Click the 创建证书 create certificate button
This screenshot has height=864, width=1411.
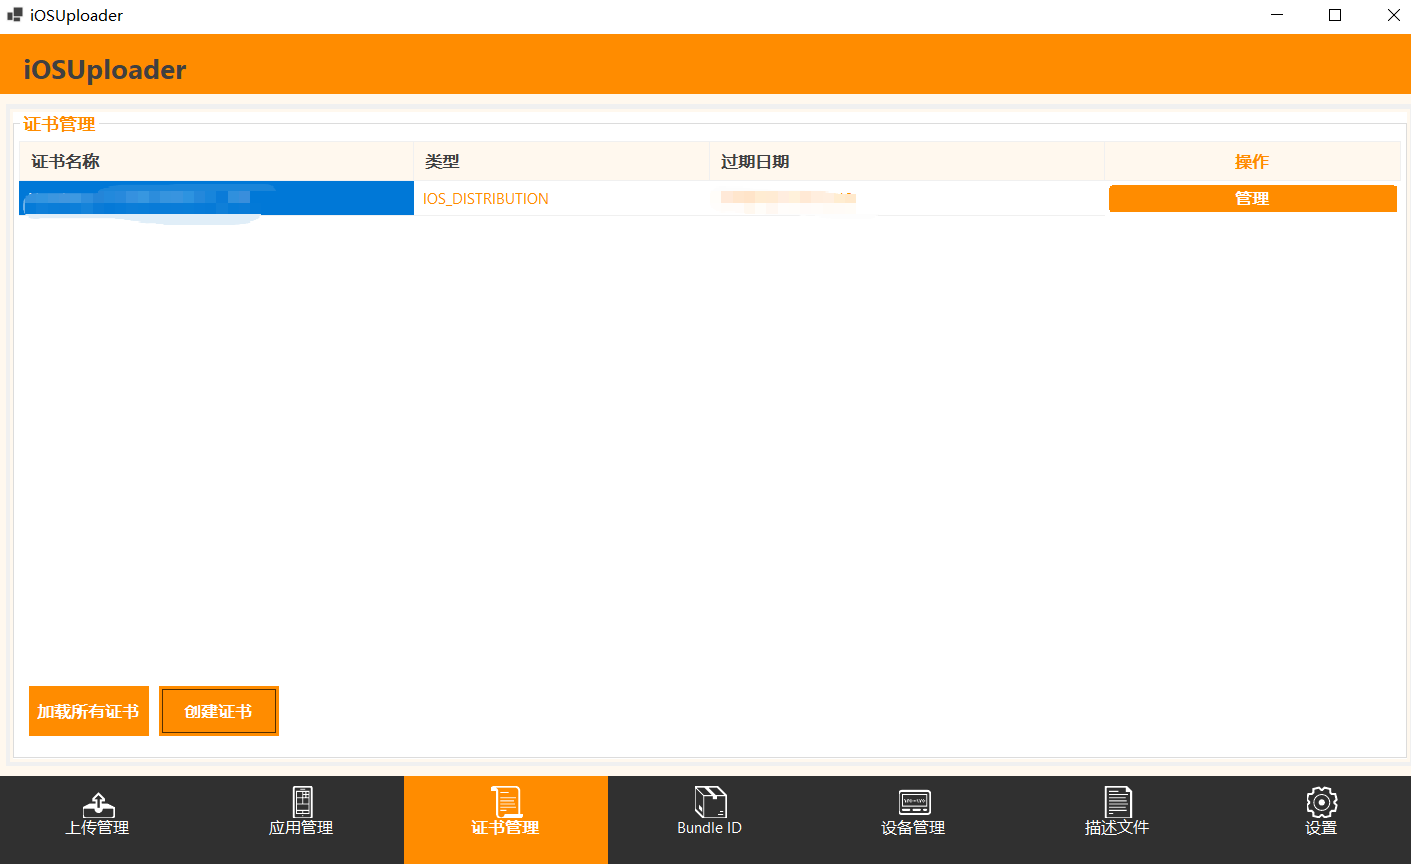click(219, 711)
